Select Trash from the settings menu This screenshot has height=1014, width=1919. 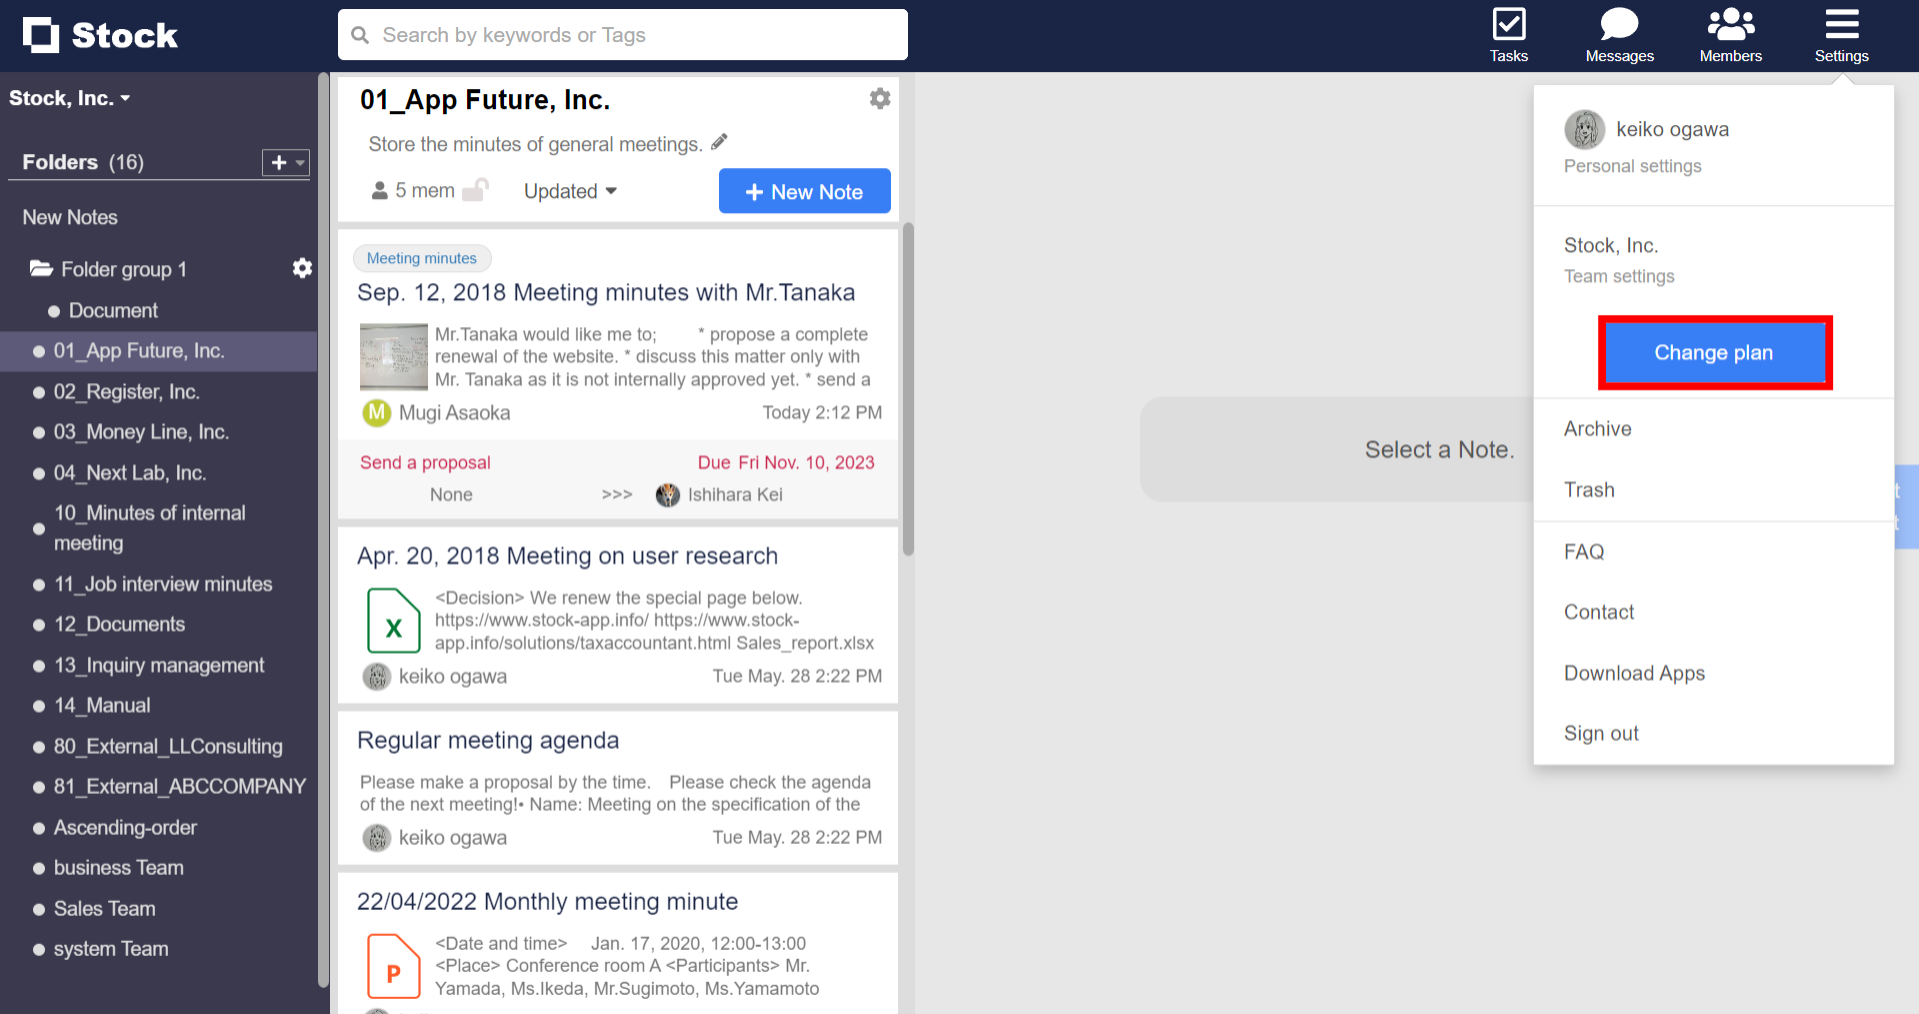[1588, 489]
